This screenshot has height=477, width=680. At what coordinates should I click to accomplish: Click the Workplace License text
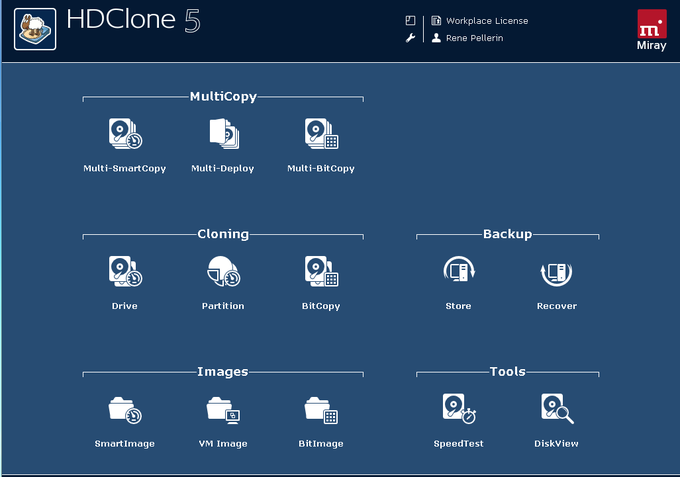click(487, 21)
